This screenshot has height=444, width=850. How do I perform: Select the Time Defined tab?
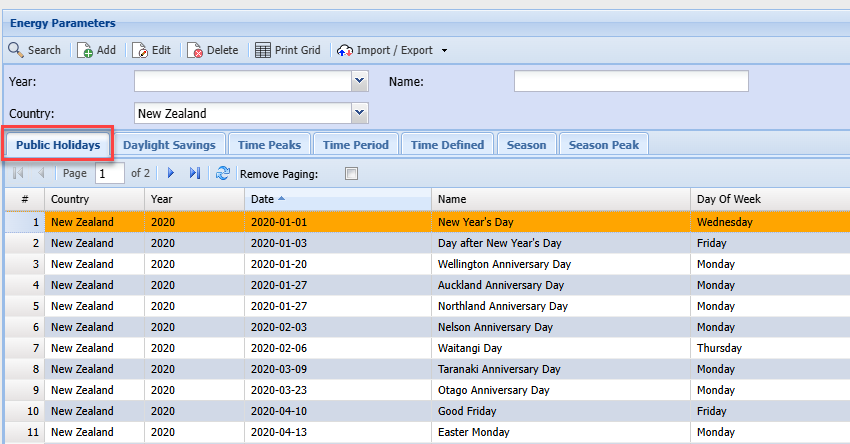pos(447,145)
